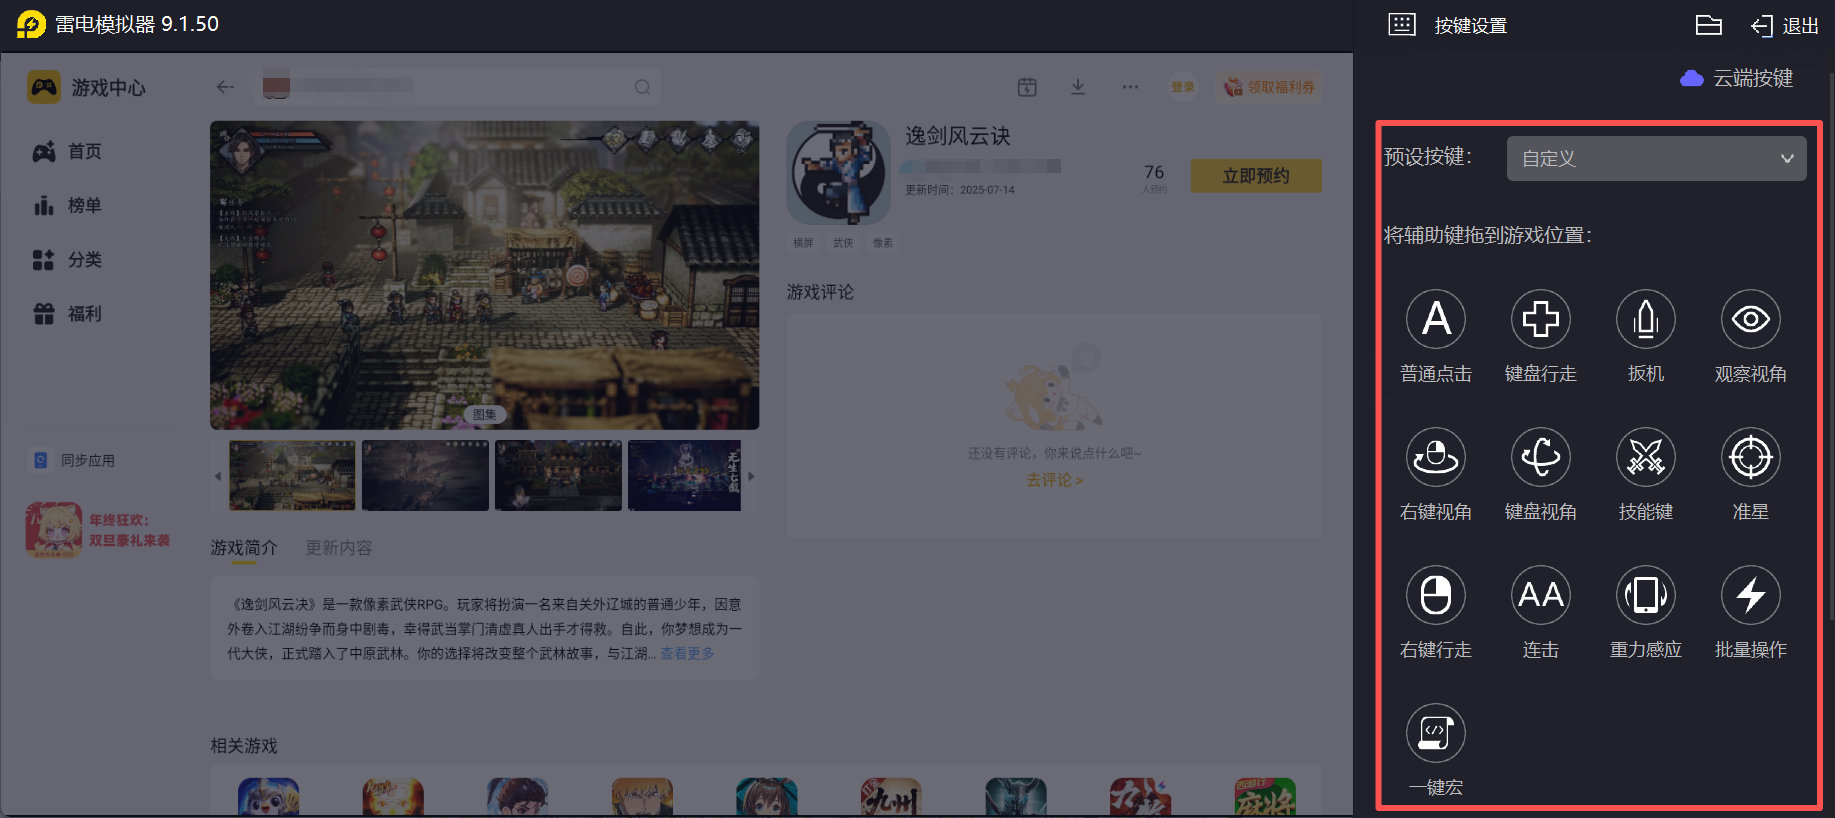The height and width of the screenshot is (818, 1835).
Task: Open the calendar reservation icon in toolbar
Action: coord(1027,87)
